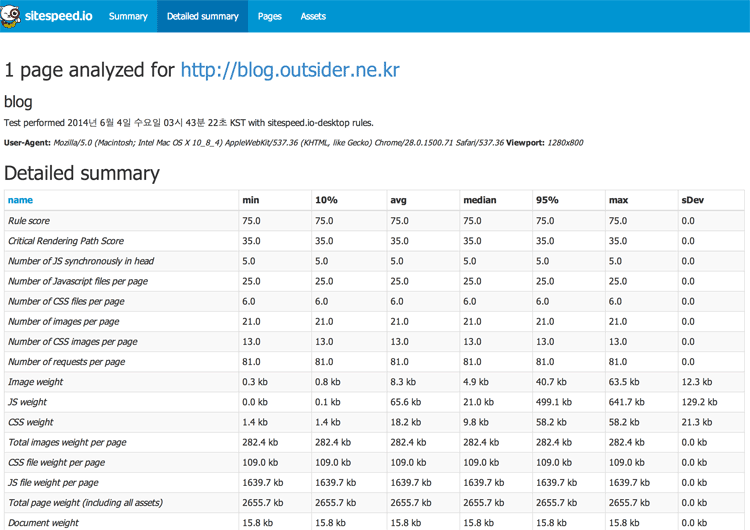Click CSS weight sDev value 21.3 kb
This screenshot has width=750, height=530.
coord(696,421)
